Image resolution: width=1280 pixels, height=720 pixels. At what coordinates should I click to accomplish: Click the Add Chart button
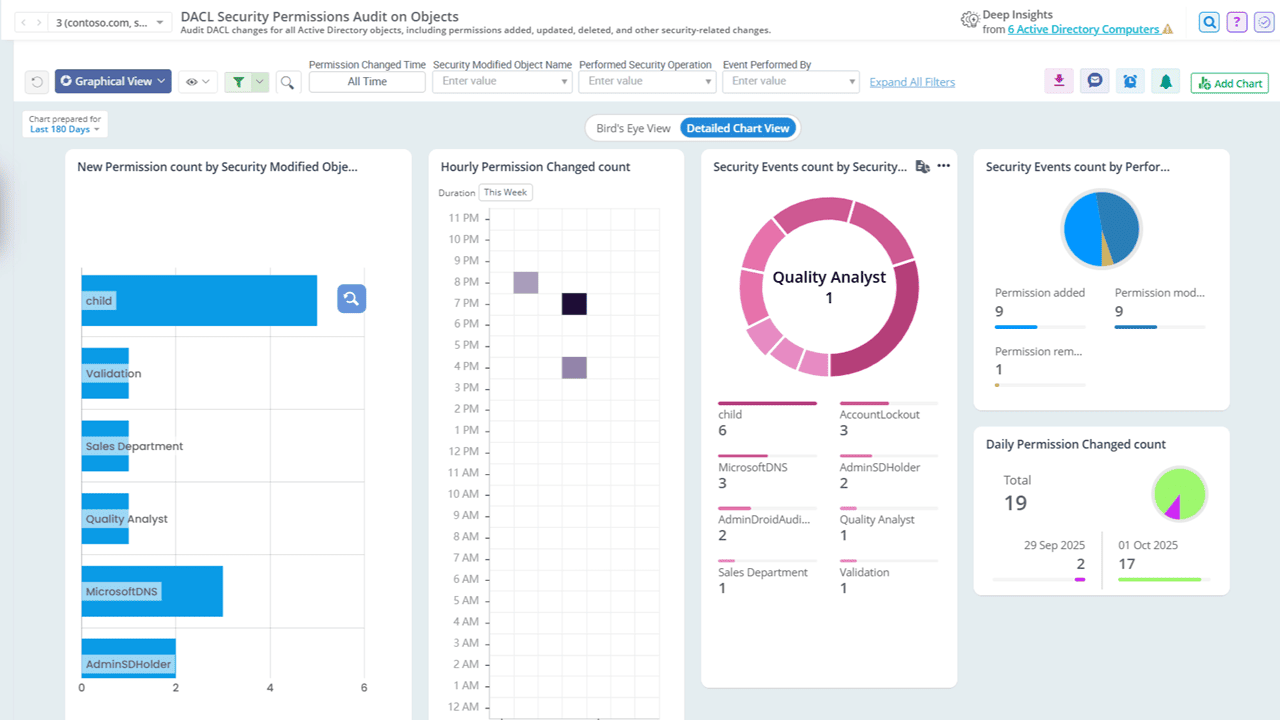coord(1229,84)
